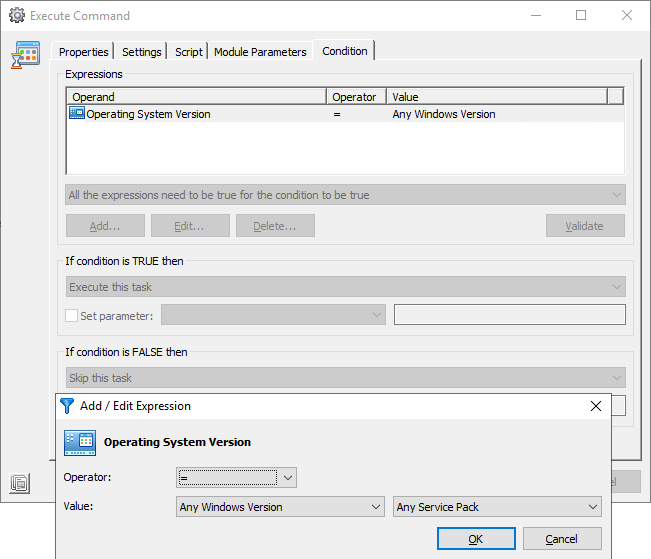The width and height of the screenshot is (651, 559).
Task: Click the Operand column header
Action: point(196,97)
